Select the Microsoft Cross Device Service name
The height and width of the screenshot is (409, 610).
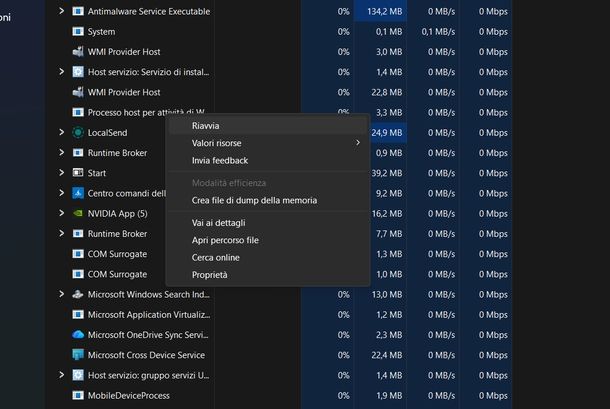point(146,355)
